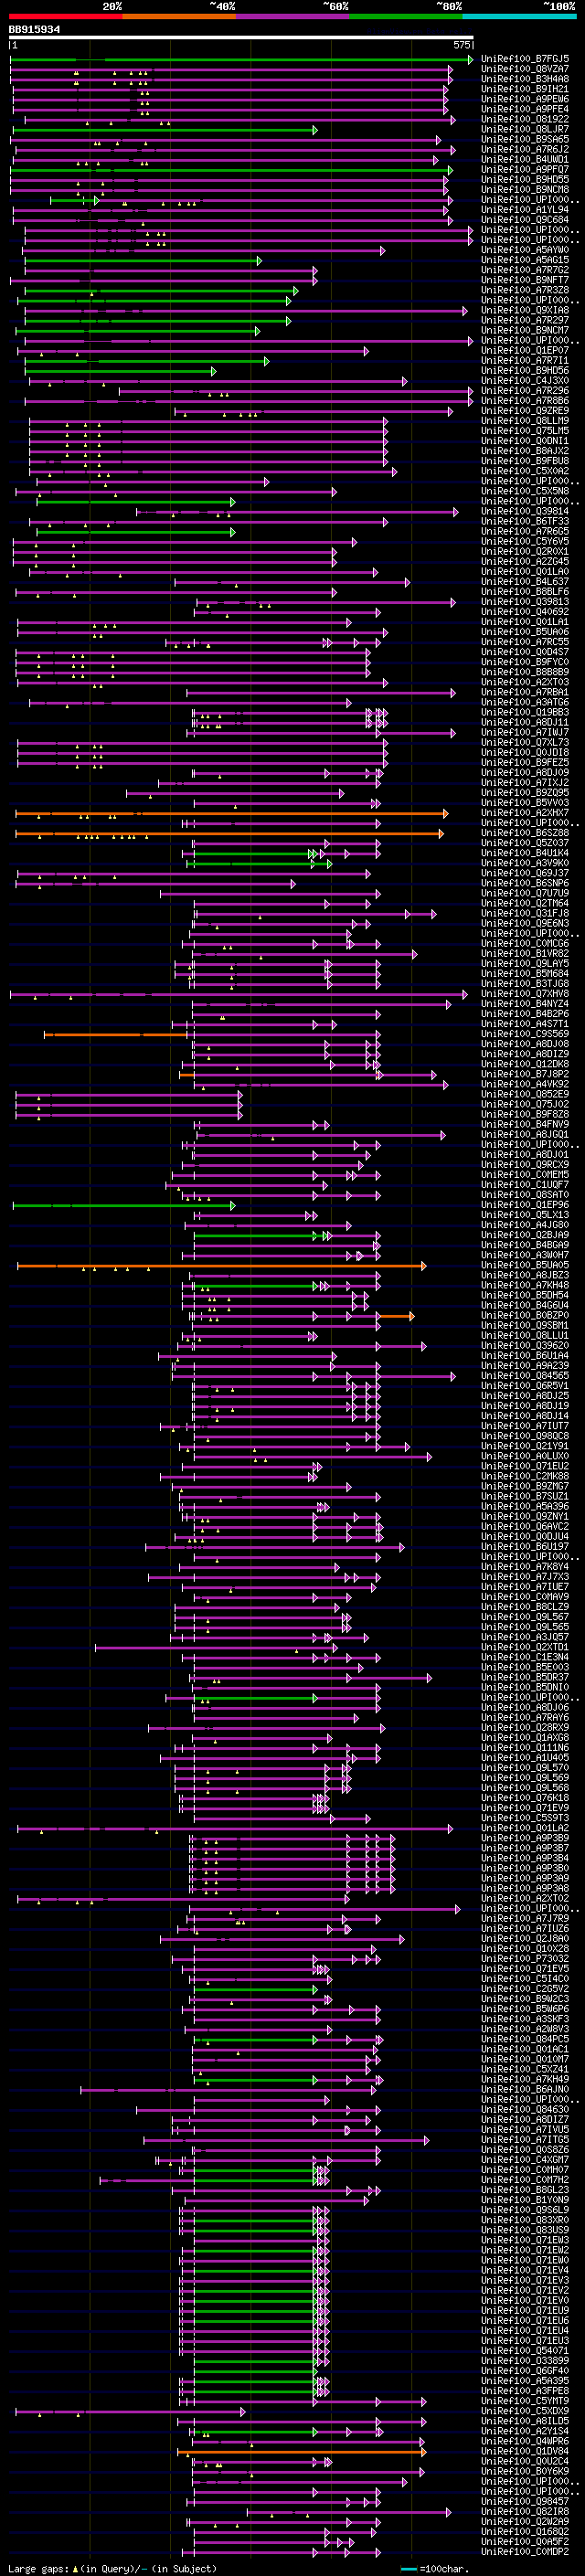Select the UniRef100_A7KH48 label
This screenshot has width=585, height=2576.
[x=525, y=1285]
